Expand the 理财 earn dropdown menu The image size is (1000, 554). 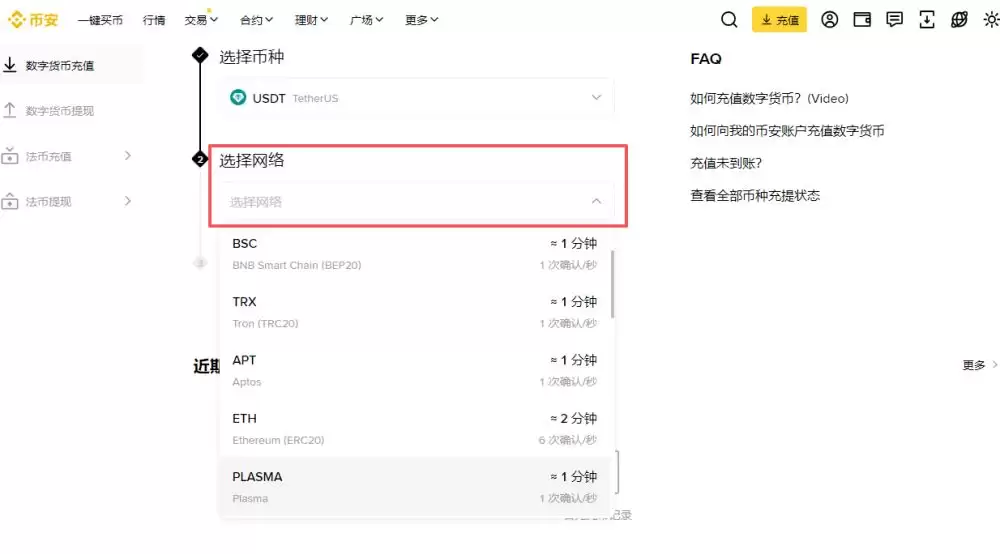pyautogui.click(x=311, y=20)
